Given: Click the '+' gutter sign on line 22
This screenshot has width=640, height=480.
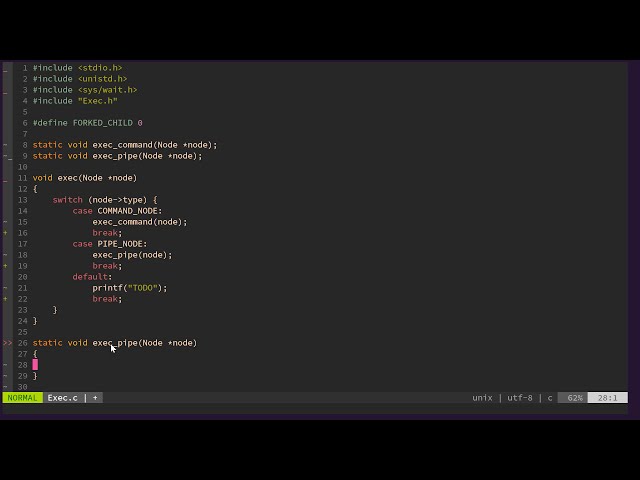Looking at the screenshot, I should (5, 299).
